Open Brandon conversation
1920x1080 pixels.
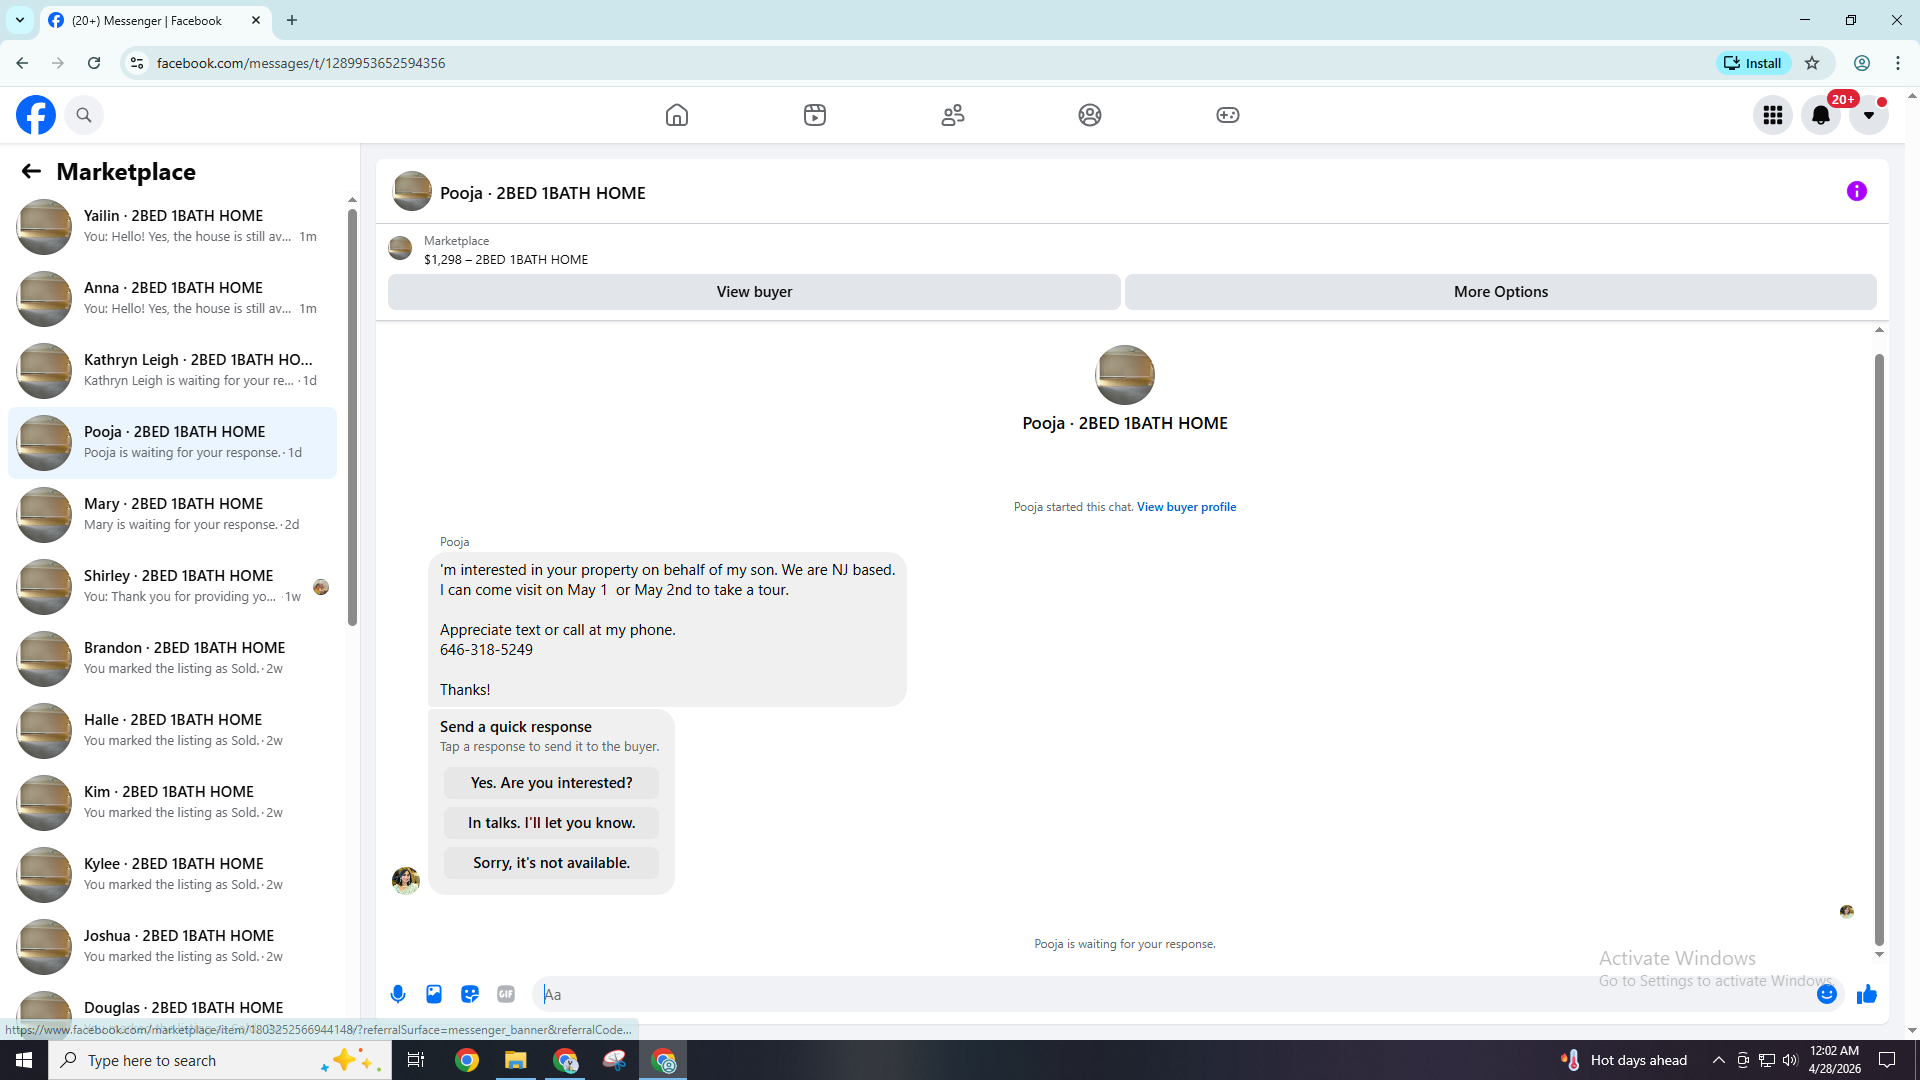tap(173, 658)
